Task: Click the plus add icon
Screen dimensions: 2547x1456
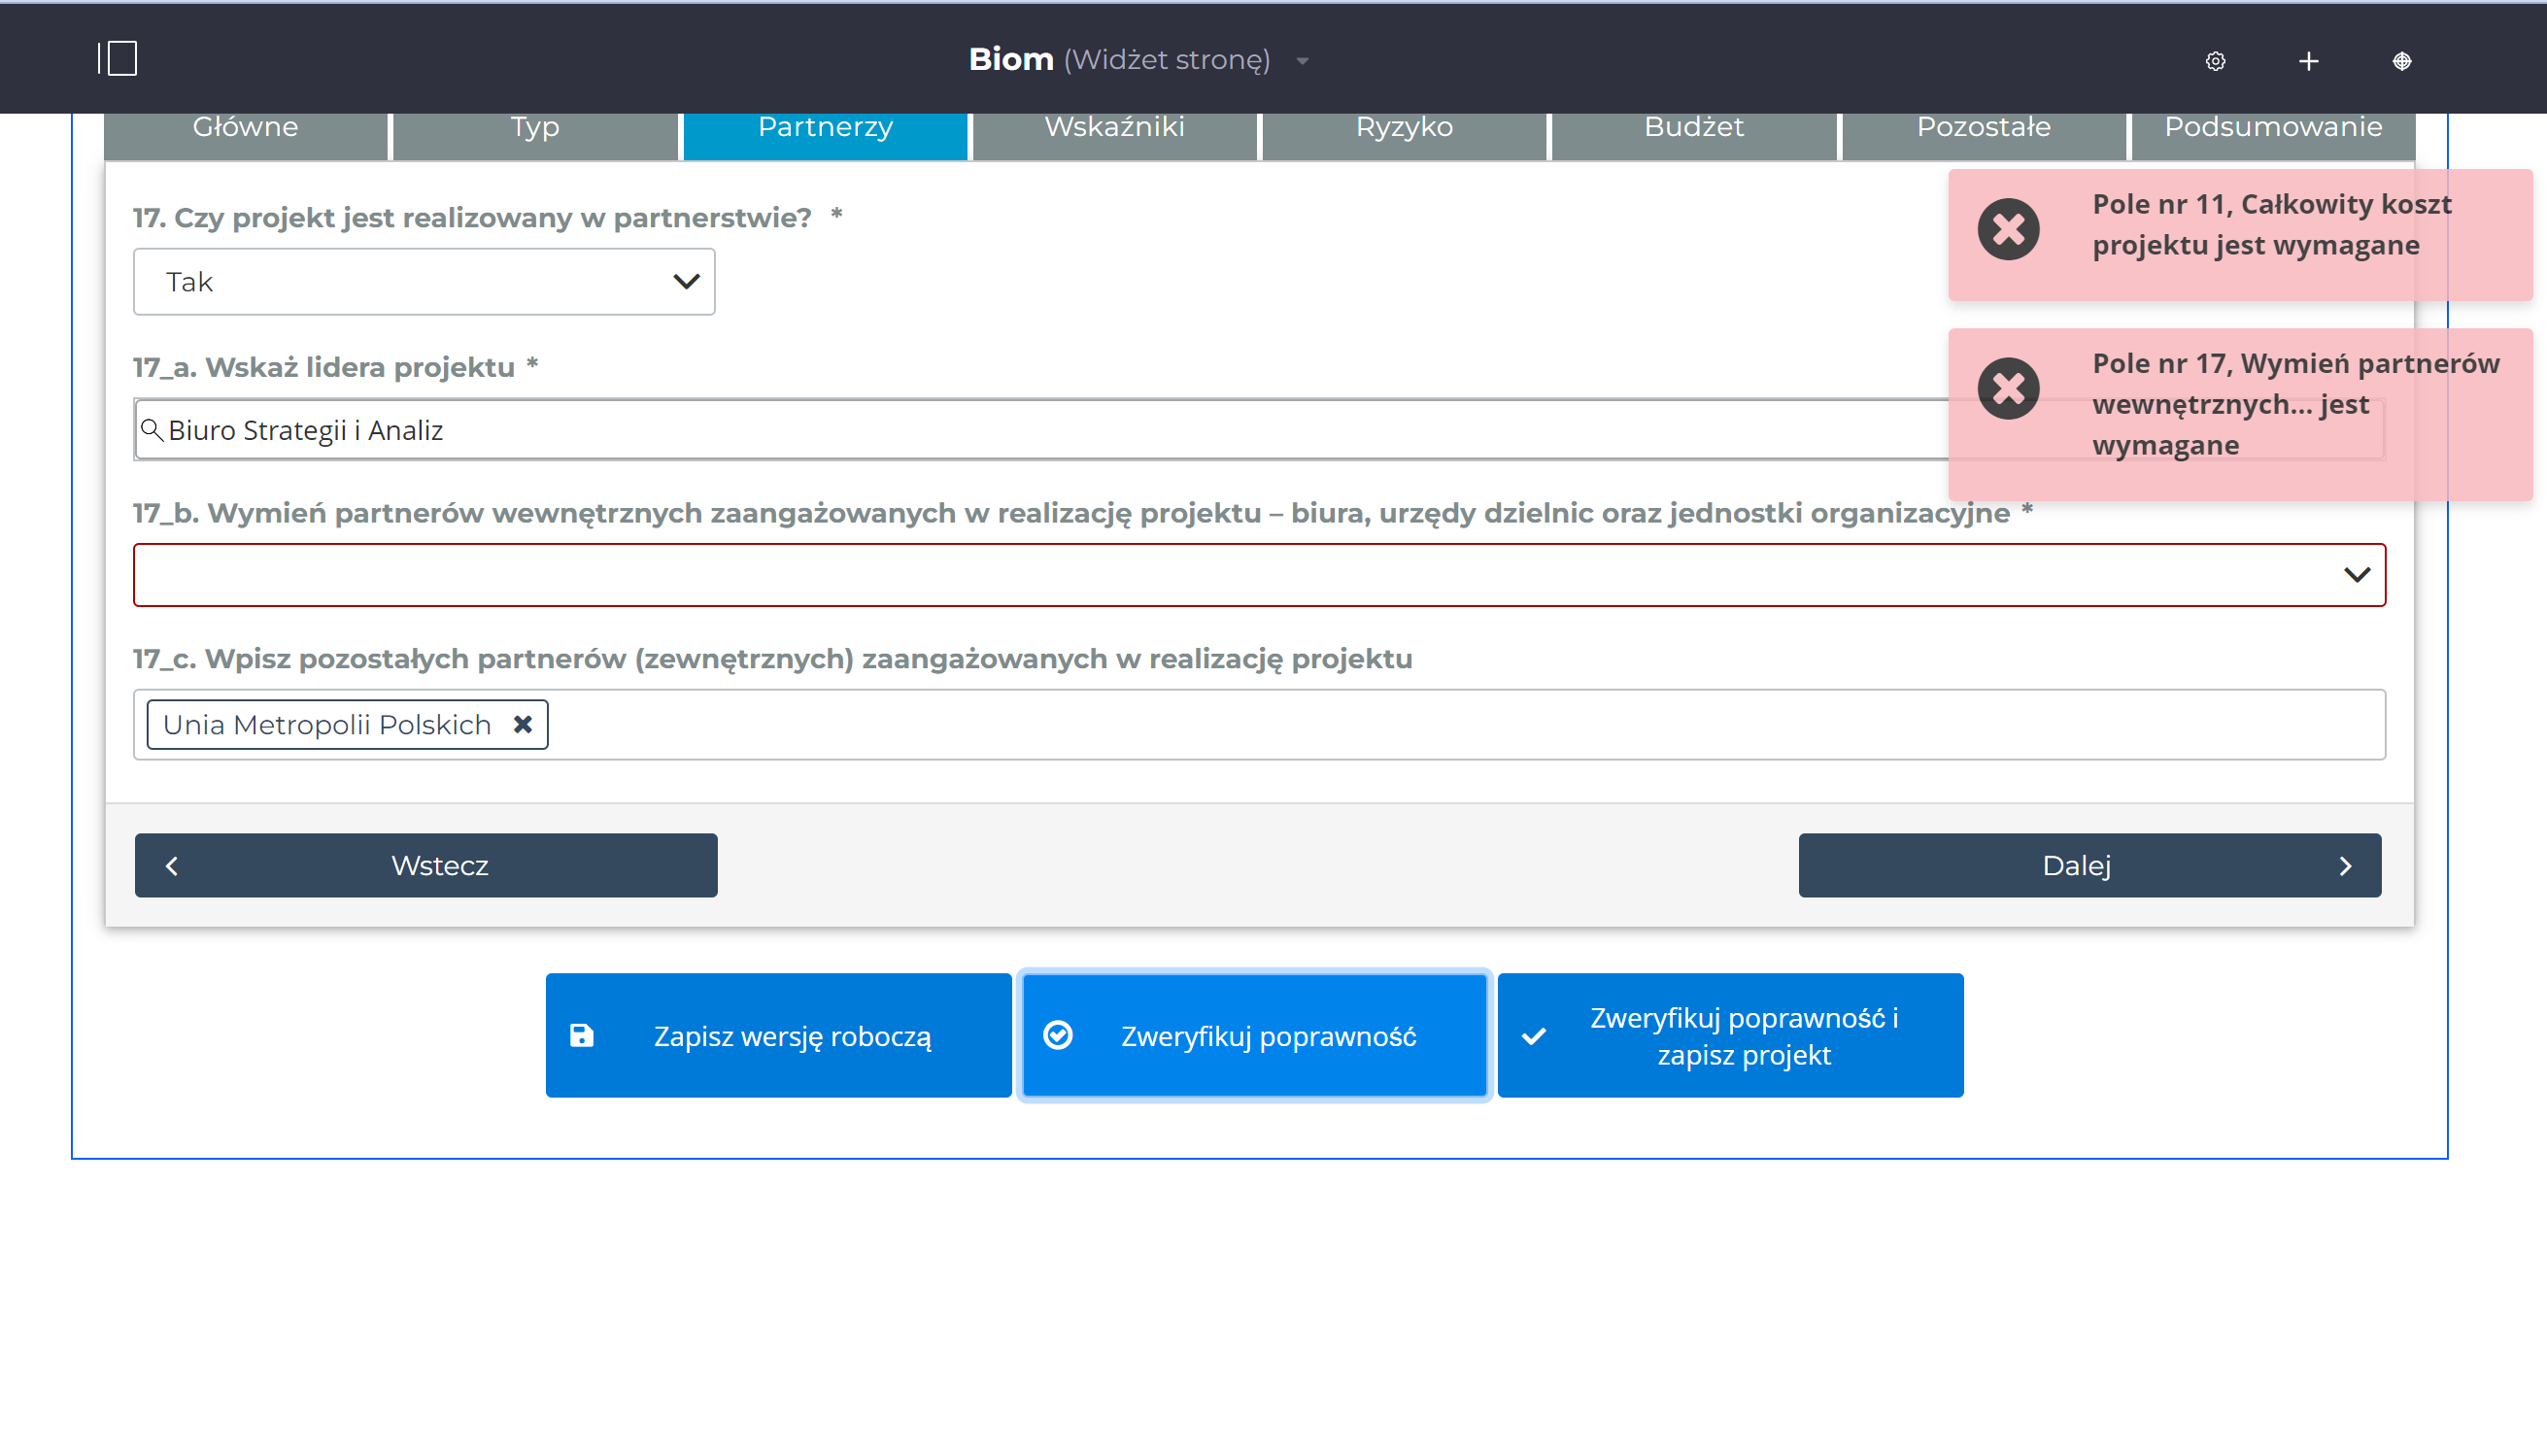Action: tap(2308, 61)
